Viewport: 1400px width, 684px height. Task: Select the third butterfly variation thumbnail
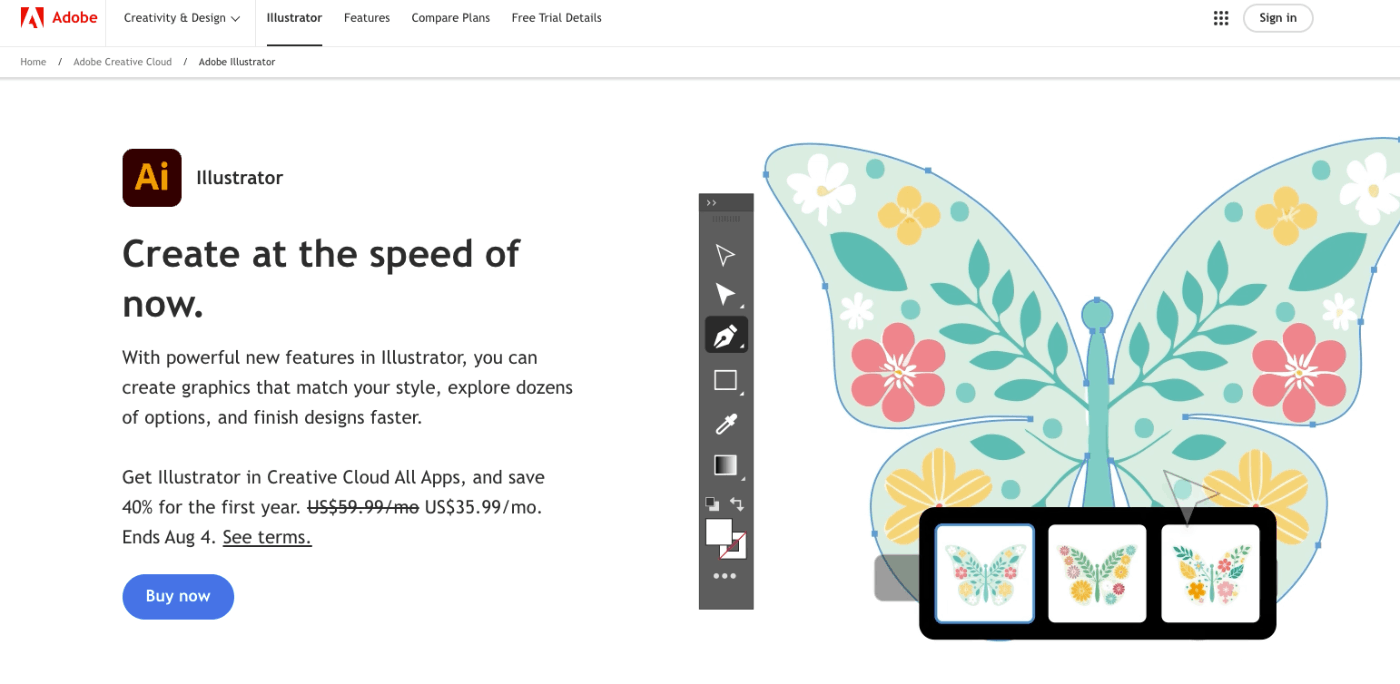click(1210, 574)
